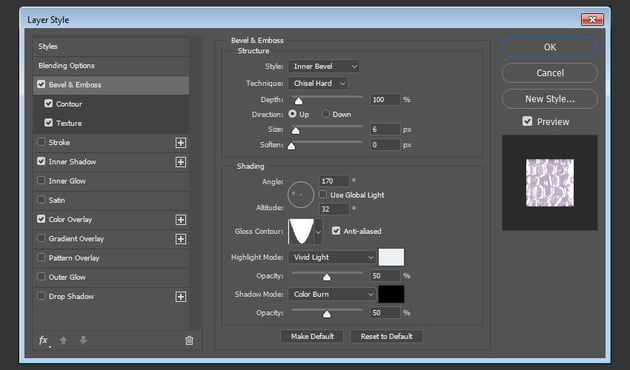Click the Depth percentage input field
The height and width of the screenshot is (370, 630).
[x=385, y=99]
